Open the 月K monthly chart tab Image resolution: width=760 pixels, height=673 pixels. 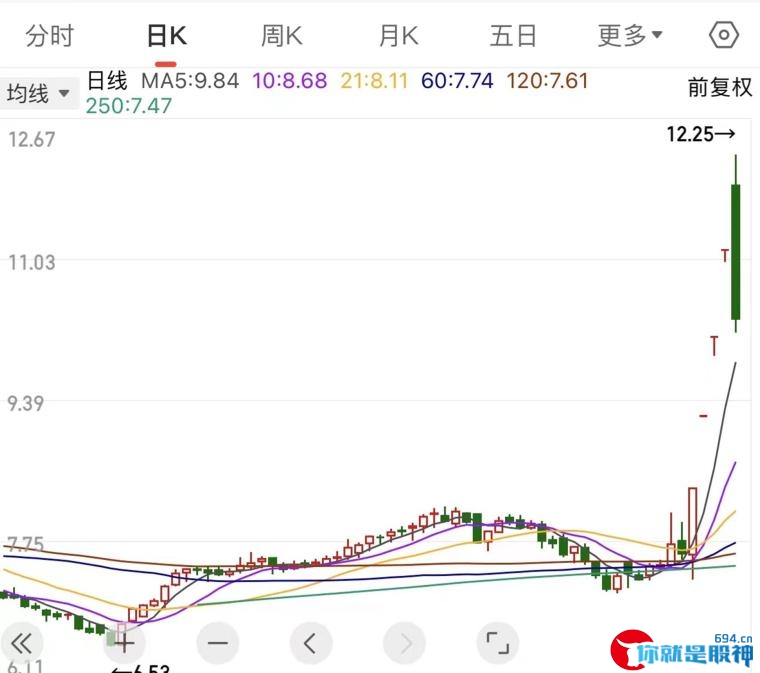click(x=398, y=36)
